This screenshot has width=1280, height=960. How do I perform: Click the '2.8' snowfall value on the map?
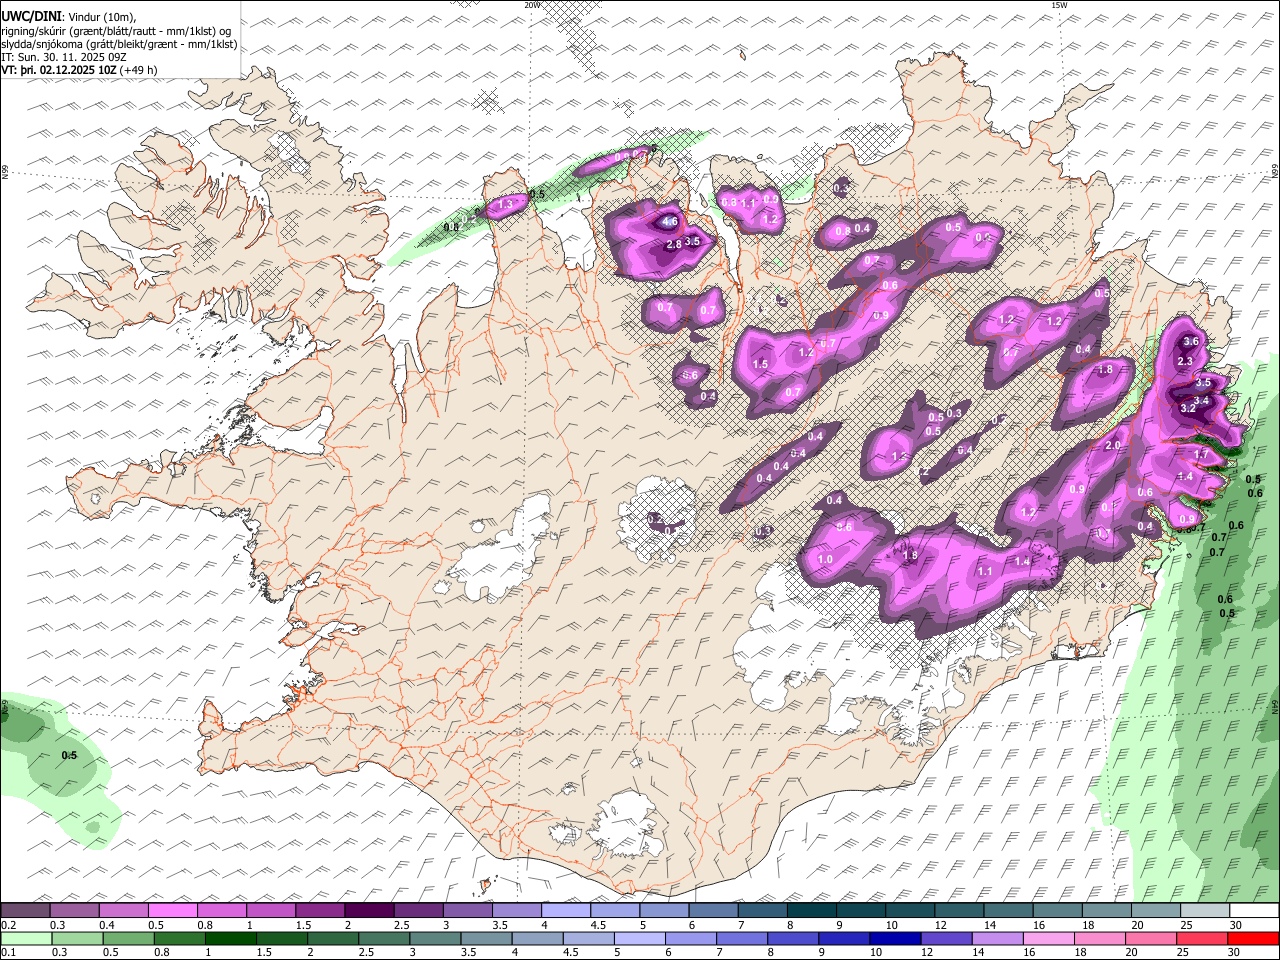click(x=673, y=244)
